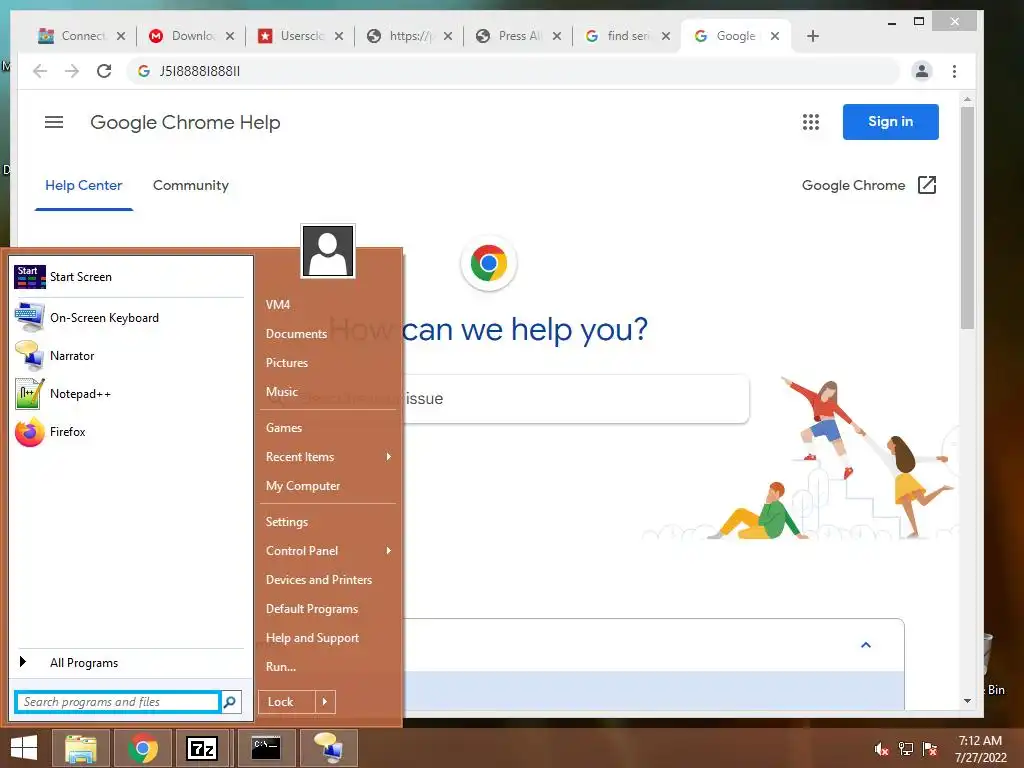Click the network tray icon
1024x768 pixels.
point(906,749)
